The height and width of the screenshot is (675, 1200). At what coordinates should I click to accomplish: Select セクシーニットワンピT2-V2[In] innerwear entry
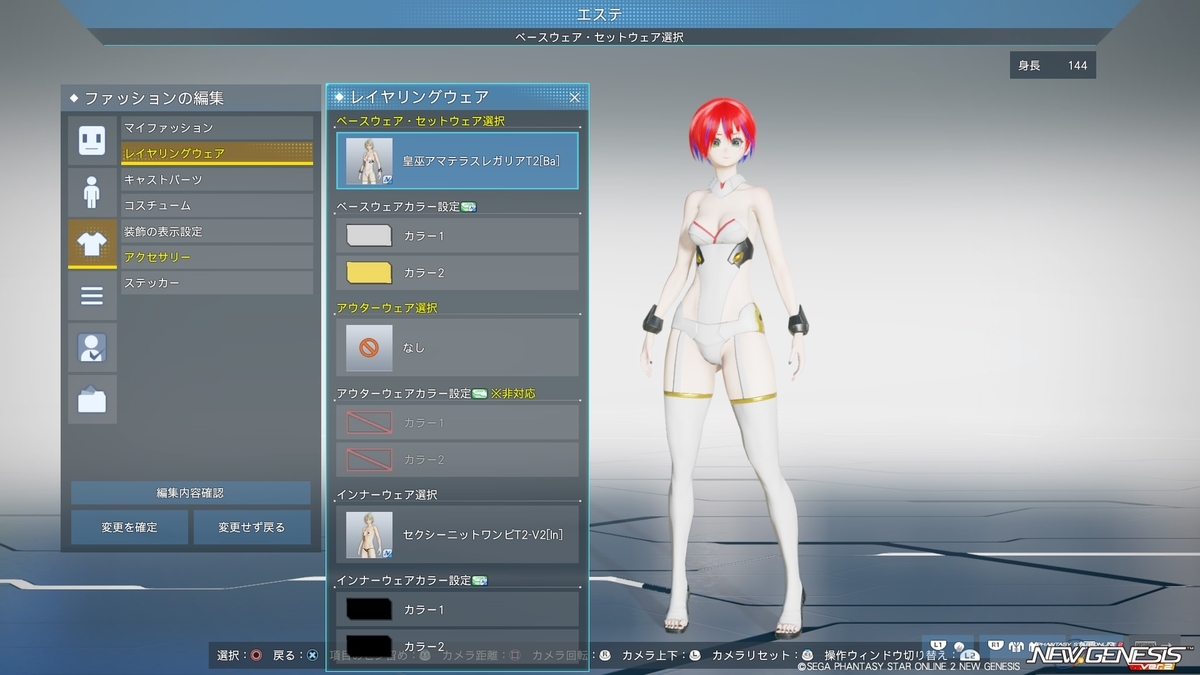(458, 534)
